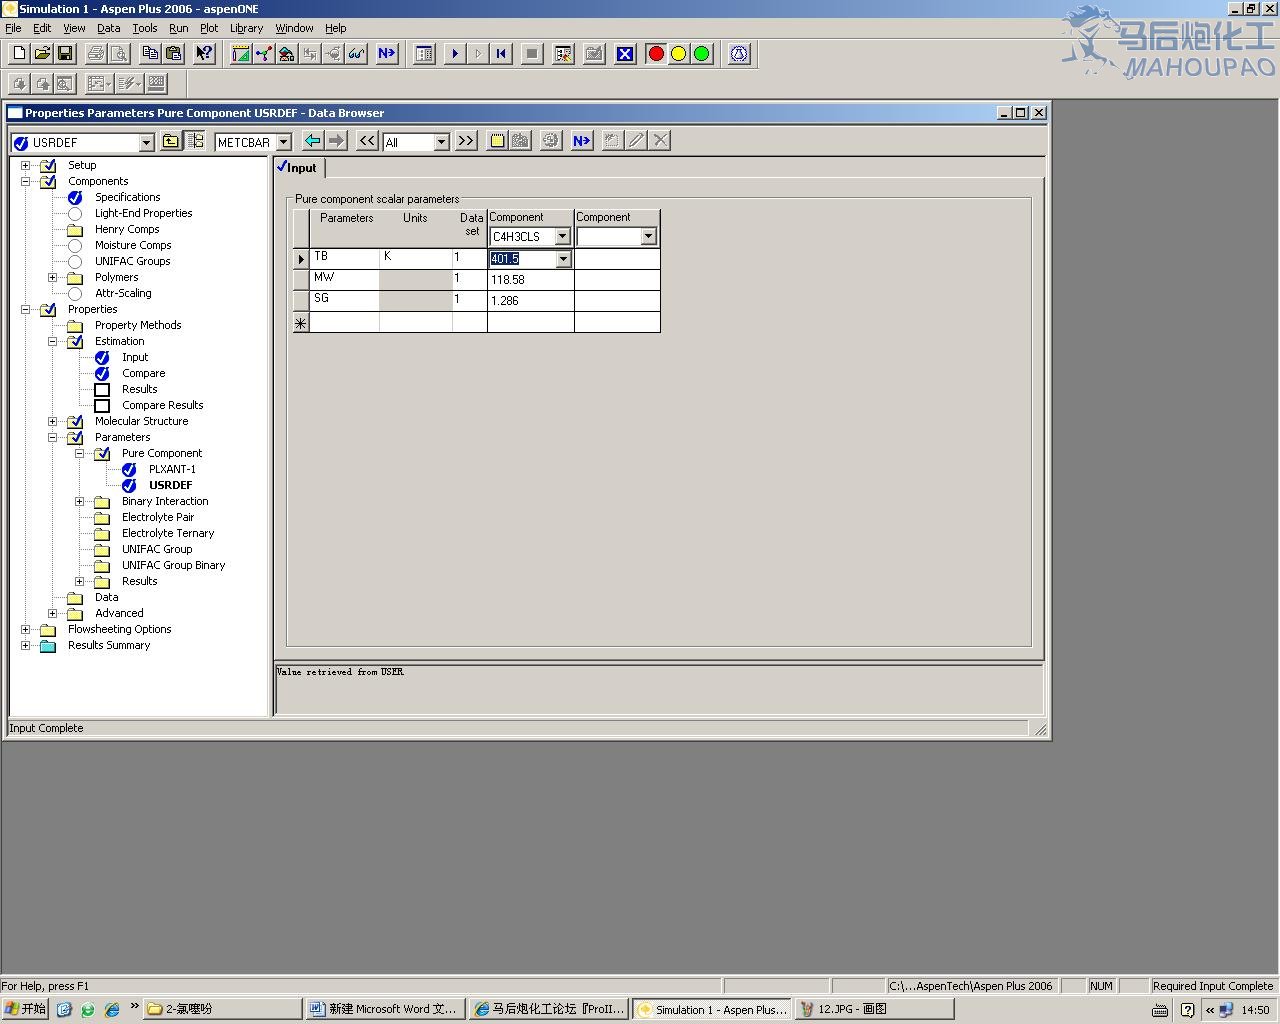Select the Input tab
Screen dimensions: 1280x1024
point(298,168)
